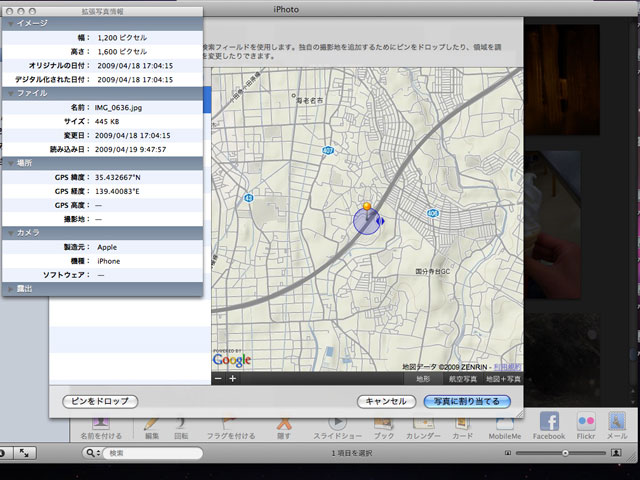640x480 pixels.
Task: Click the 機種 value iPhone
Action: [109, 261]
